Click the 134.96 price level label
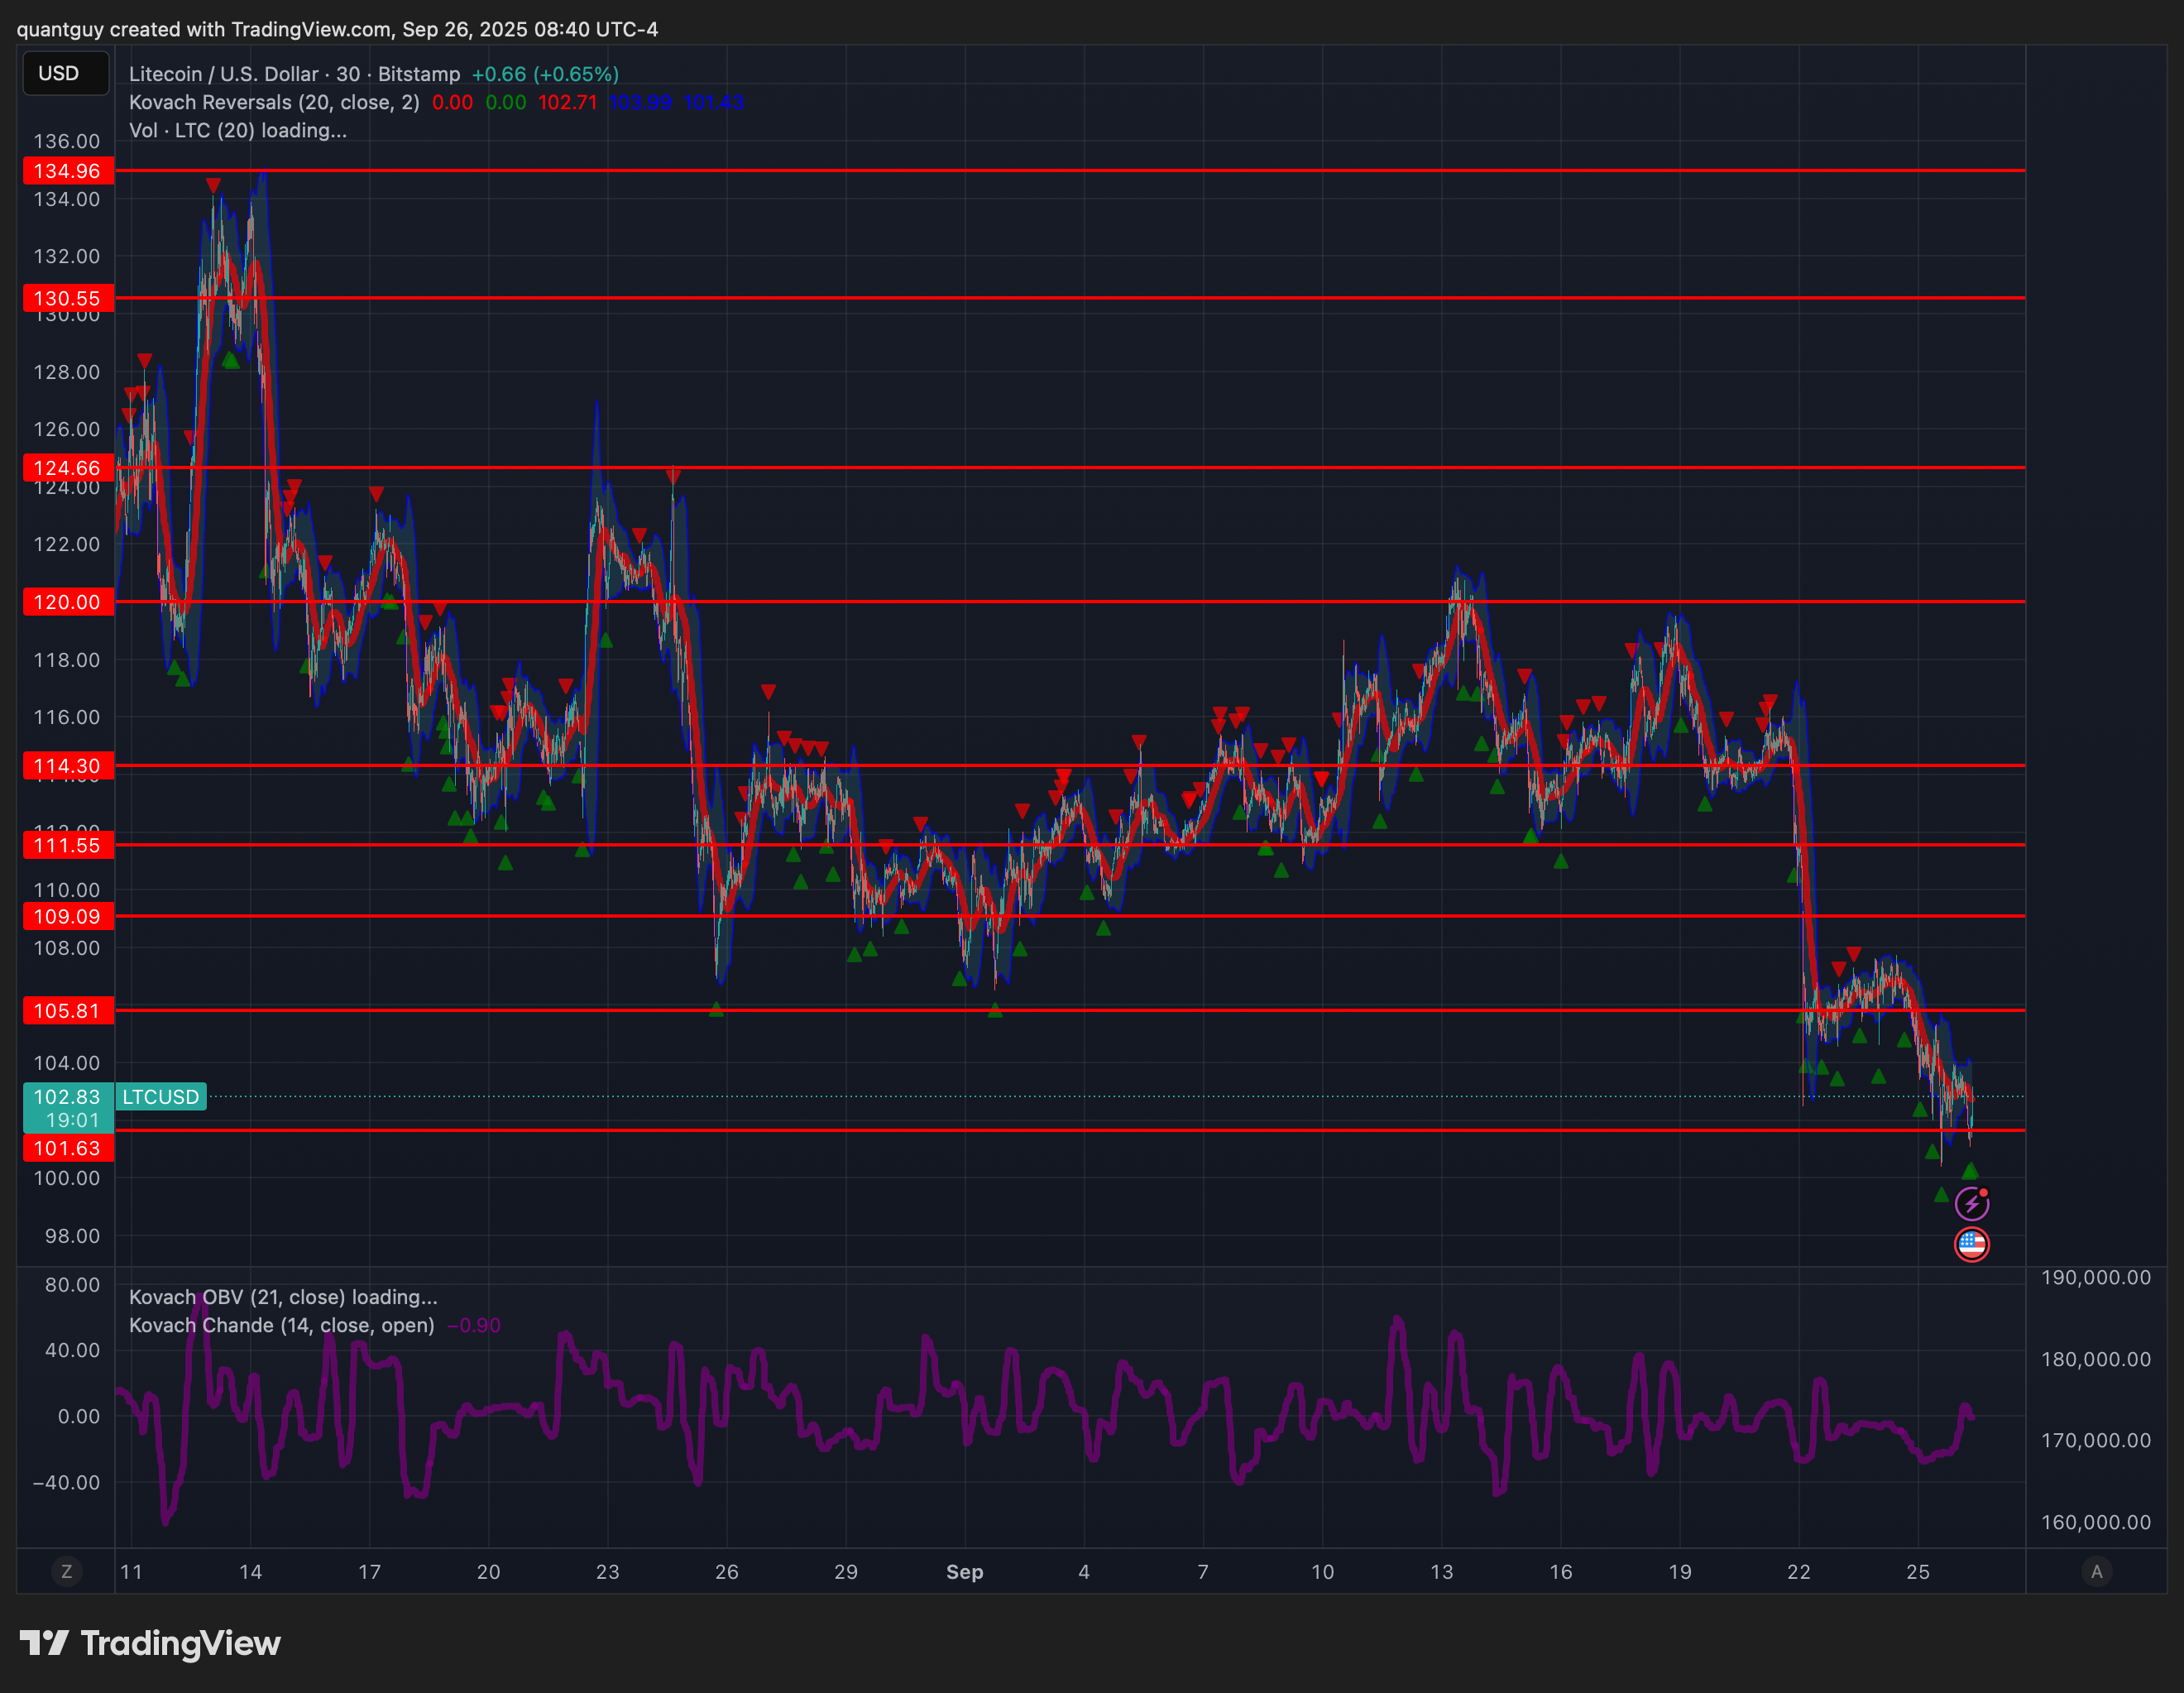 click(67, 171)
